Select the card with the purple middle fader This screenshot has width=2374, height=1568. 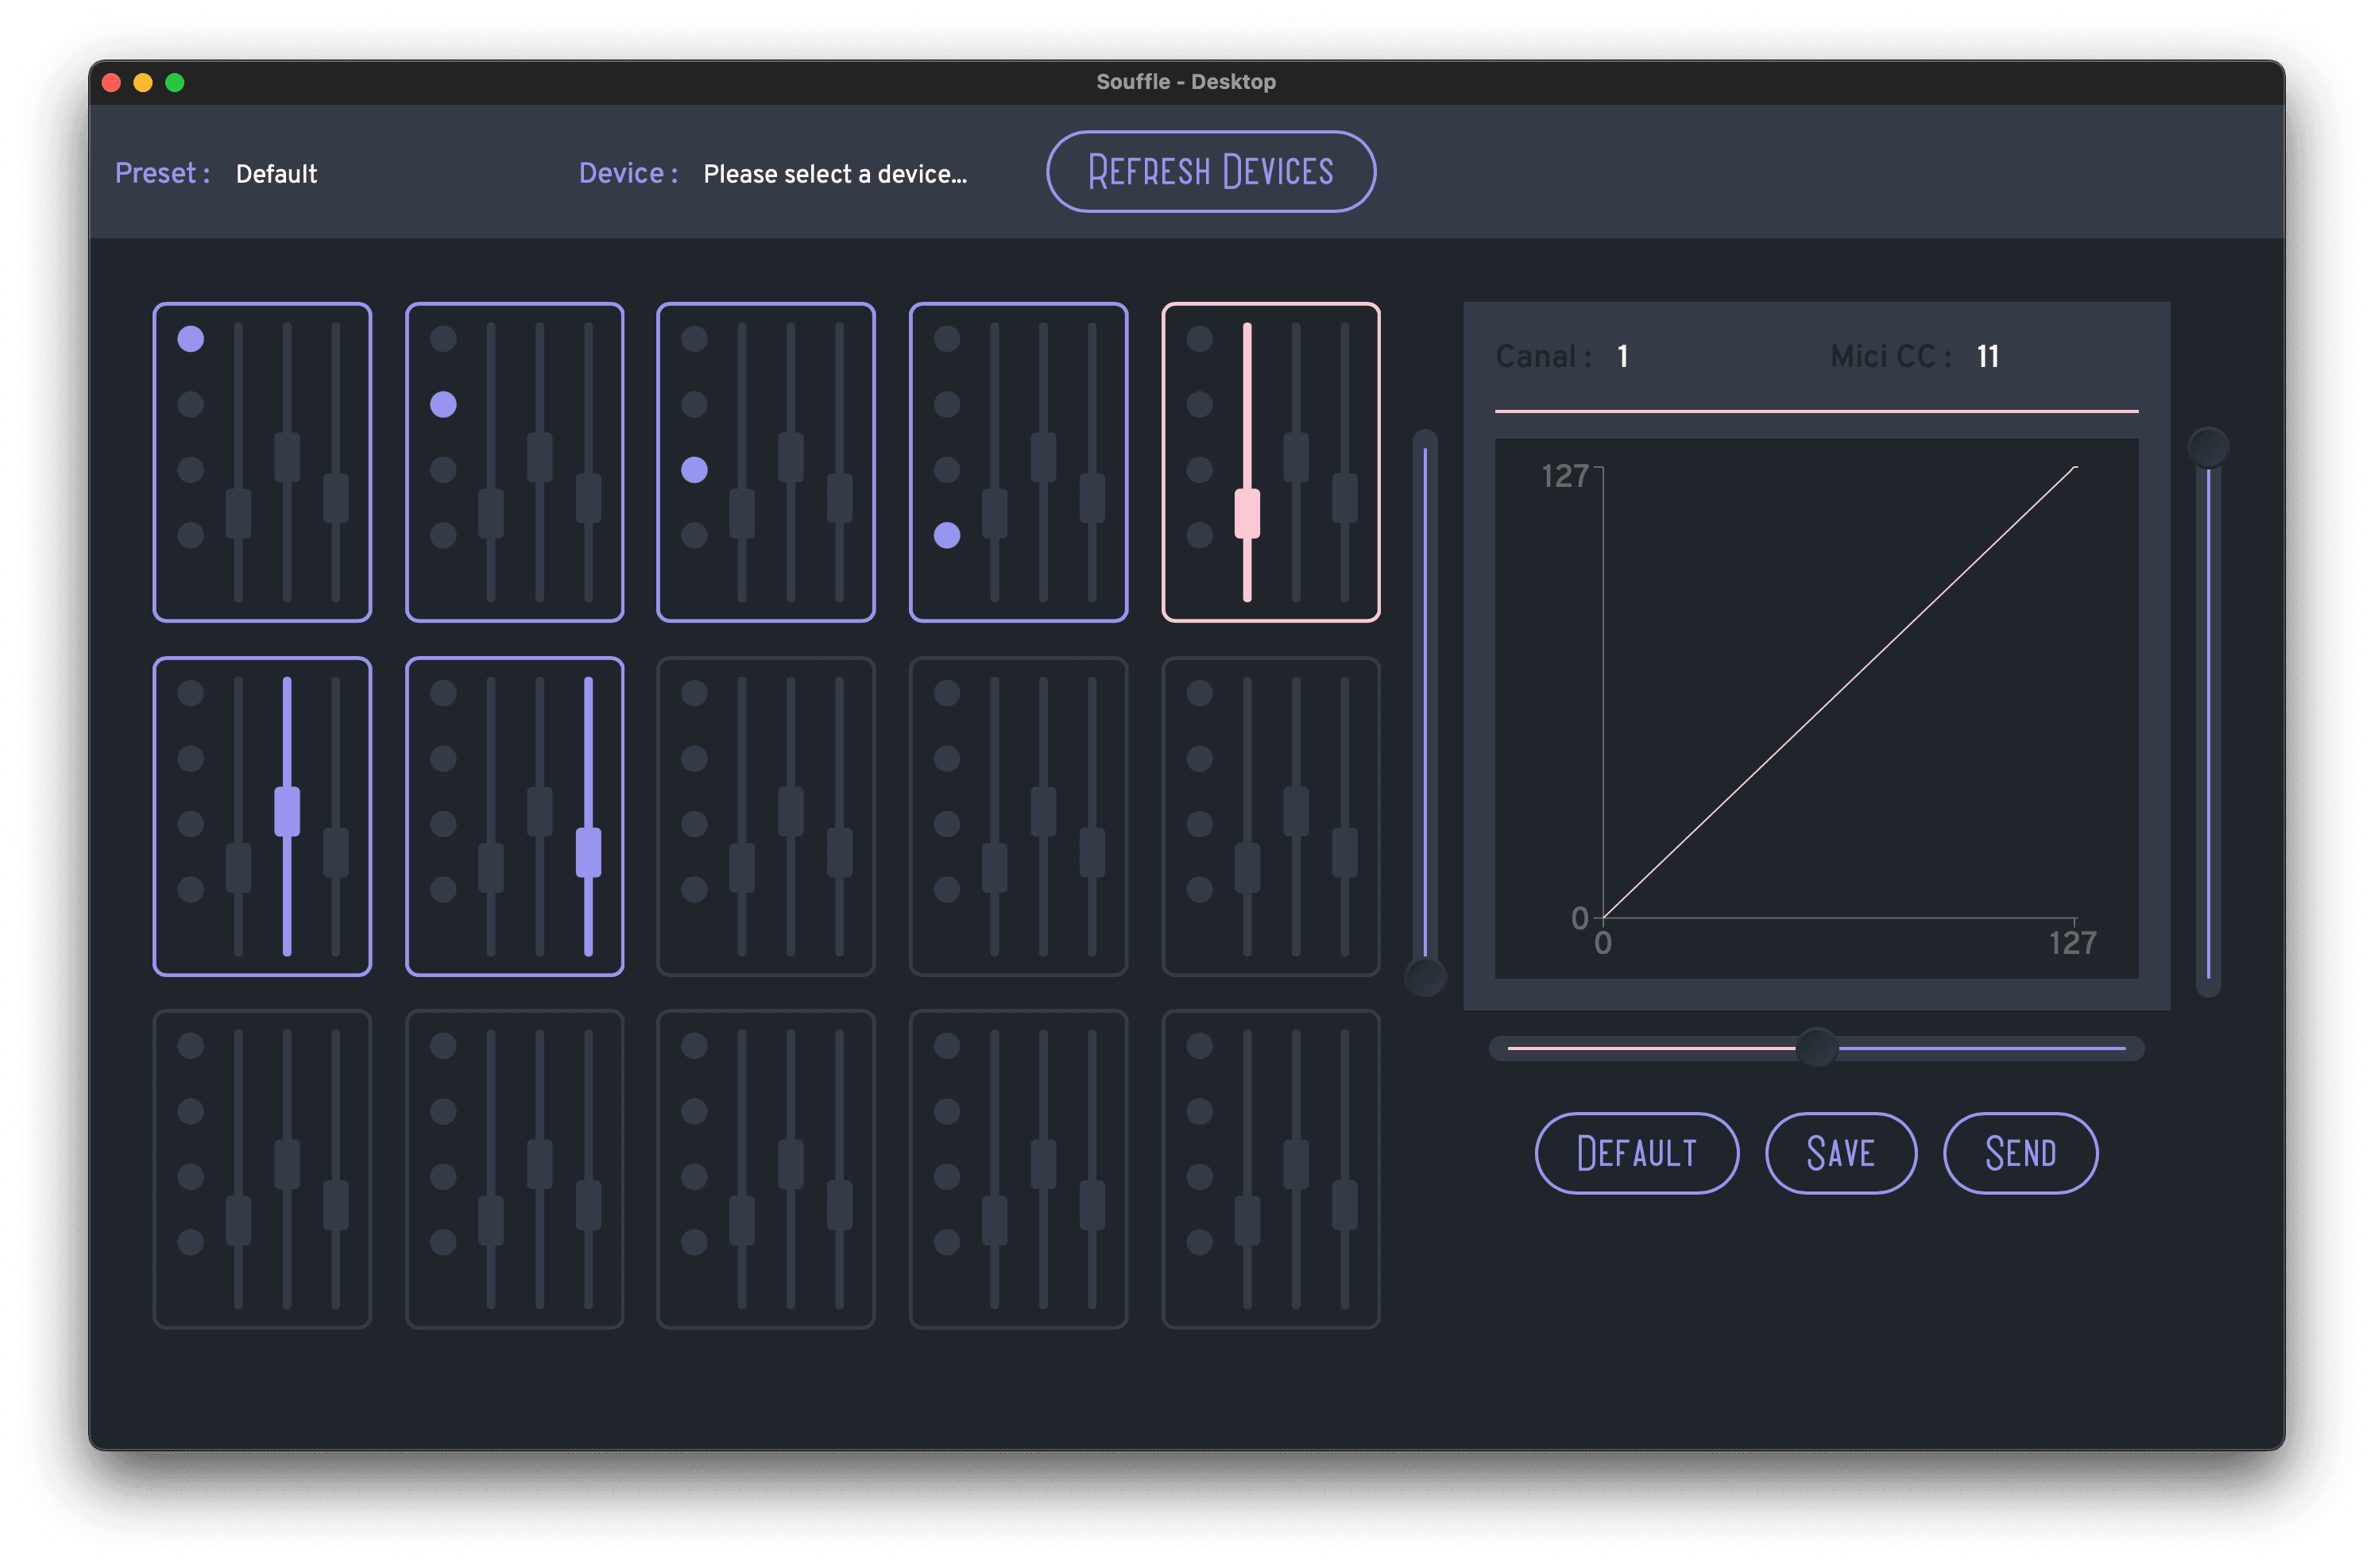point(262,816)
